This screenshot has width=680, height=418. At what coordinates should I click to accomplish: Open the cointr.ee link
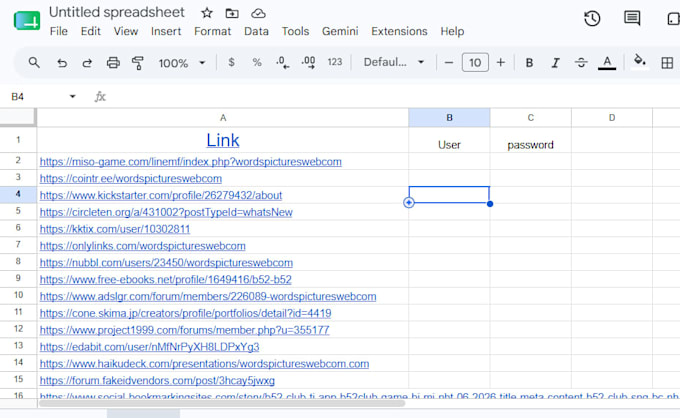click(x=131, y=179)
